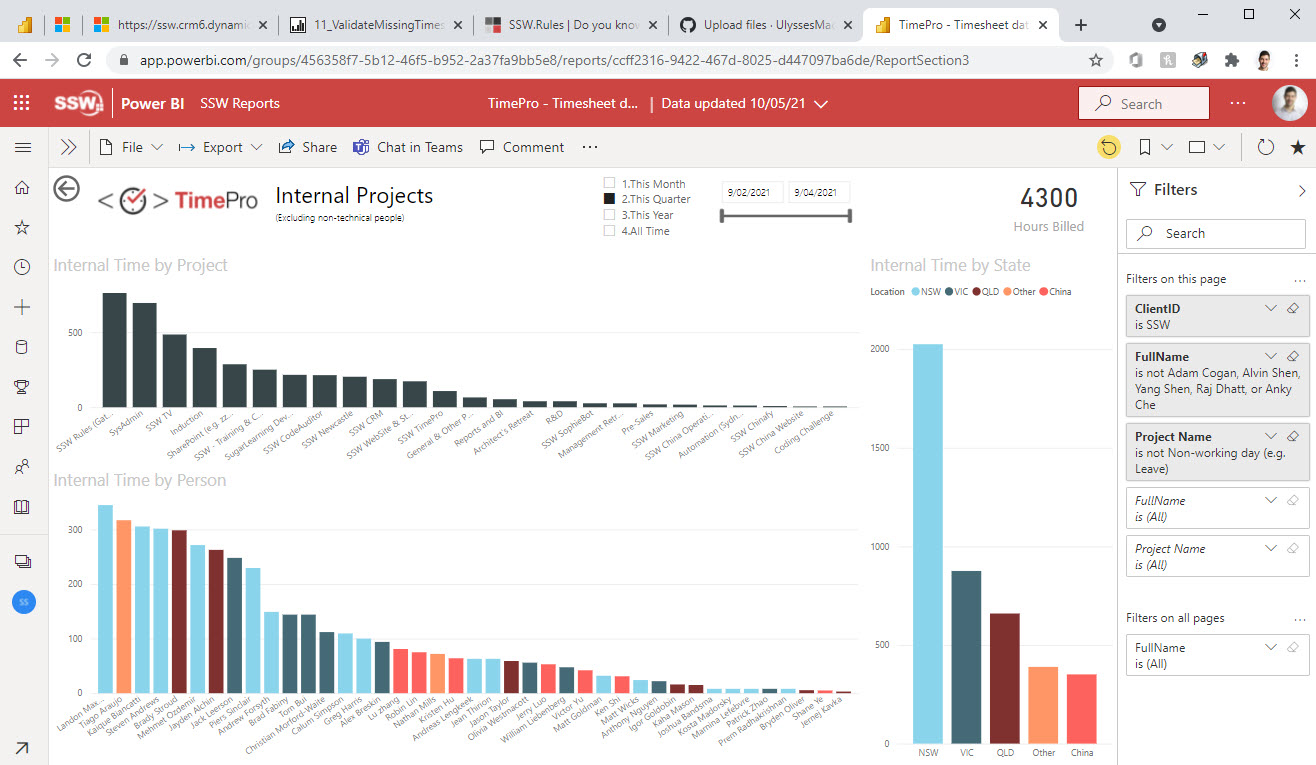Collapse the Filters pane with chevron

pos(1301,190)
